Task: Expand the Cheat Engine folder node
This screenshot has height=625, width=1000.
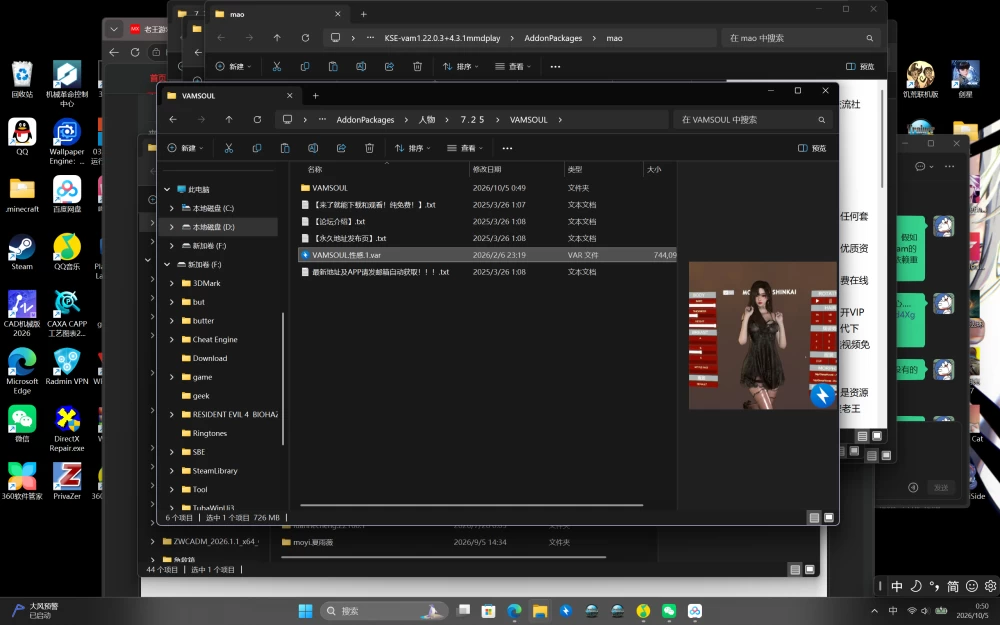Action: pos(172,339)
